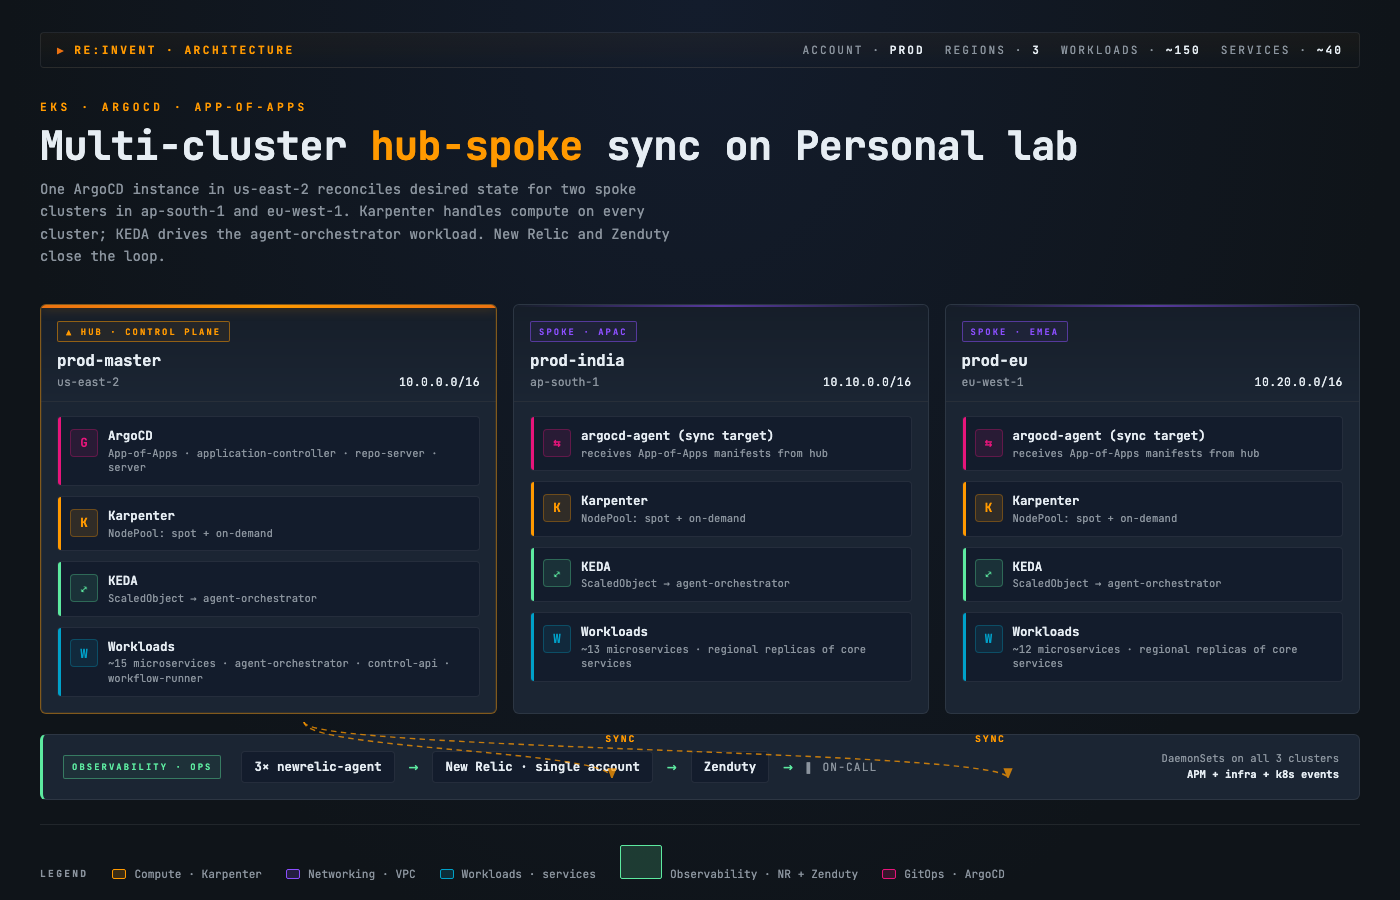Click the KEDA scale icon in prod-eu
Image resolution: width=1400 pixels, height=900 pixels.
[x=989, y=574]
